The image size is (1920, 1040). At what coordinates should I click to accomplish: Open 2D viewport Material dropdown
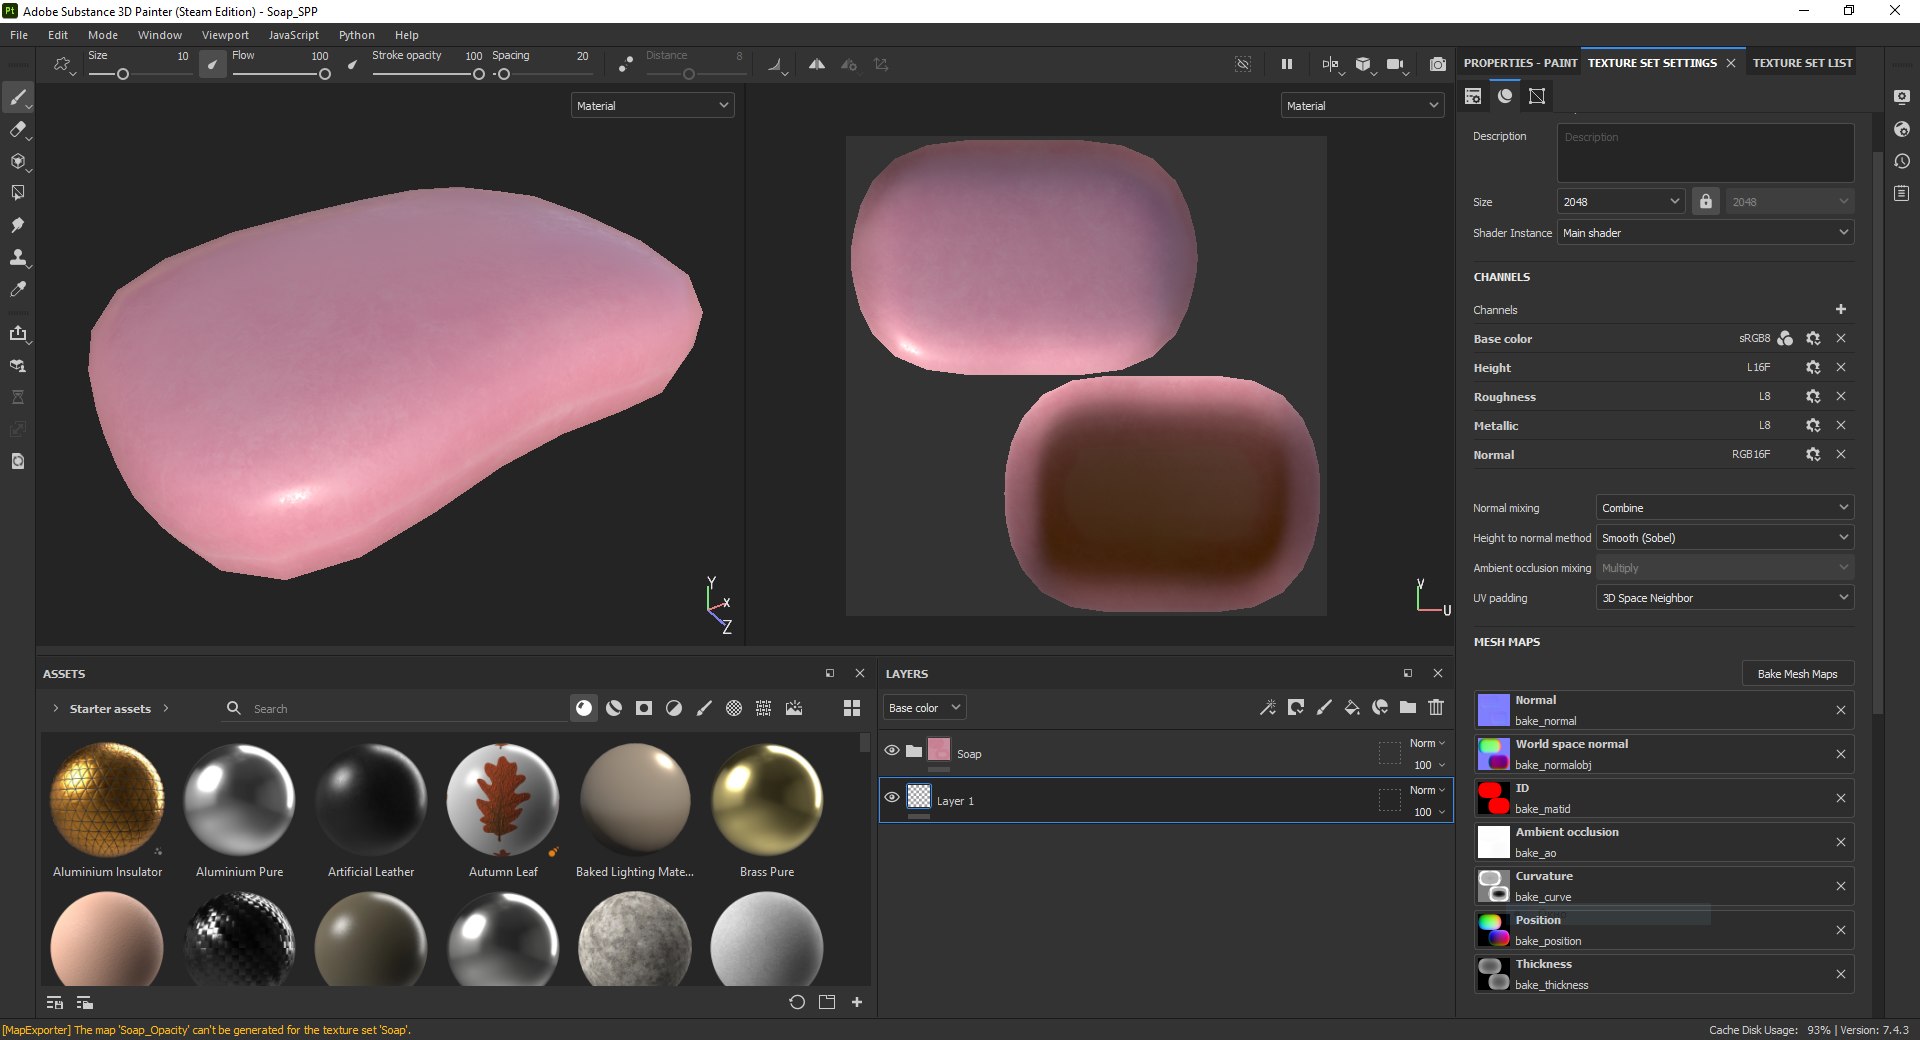pyautogui.click(x=1362, y=105)
